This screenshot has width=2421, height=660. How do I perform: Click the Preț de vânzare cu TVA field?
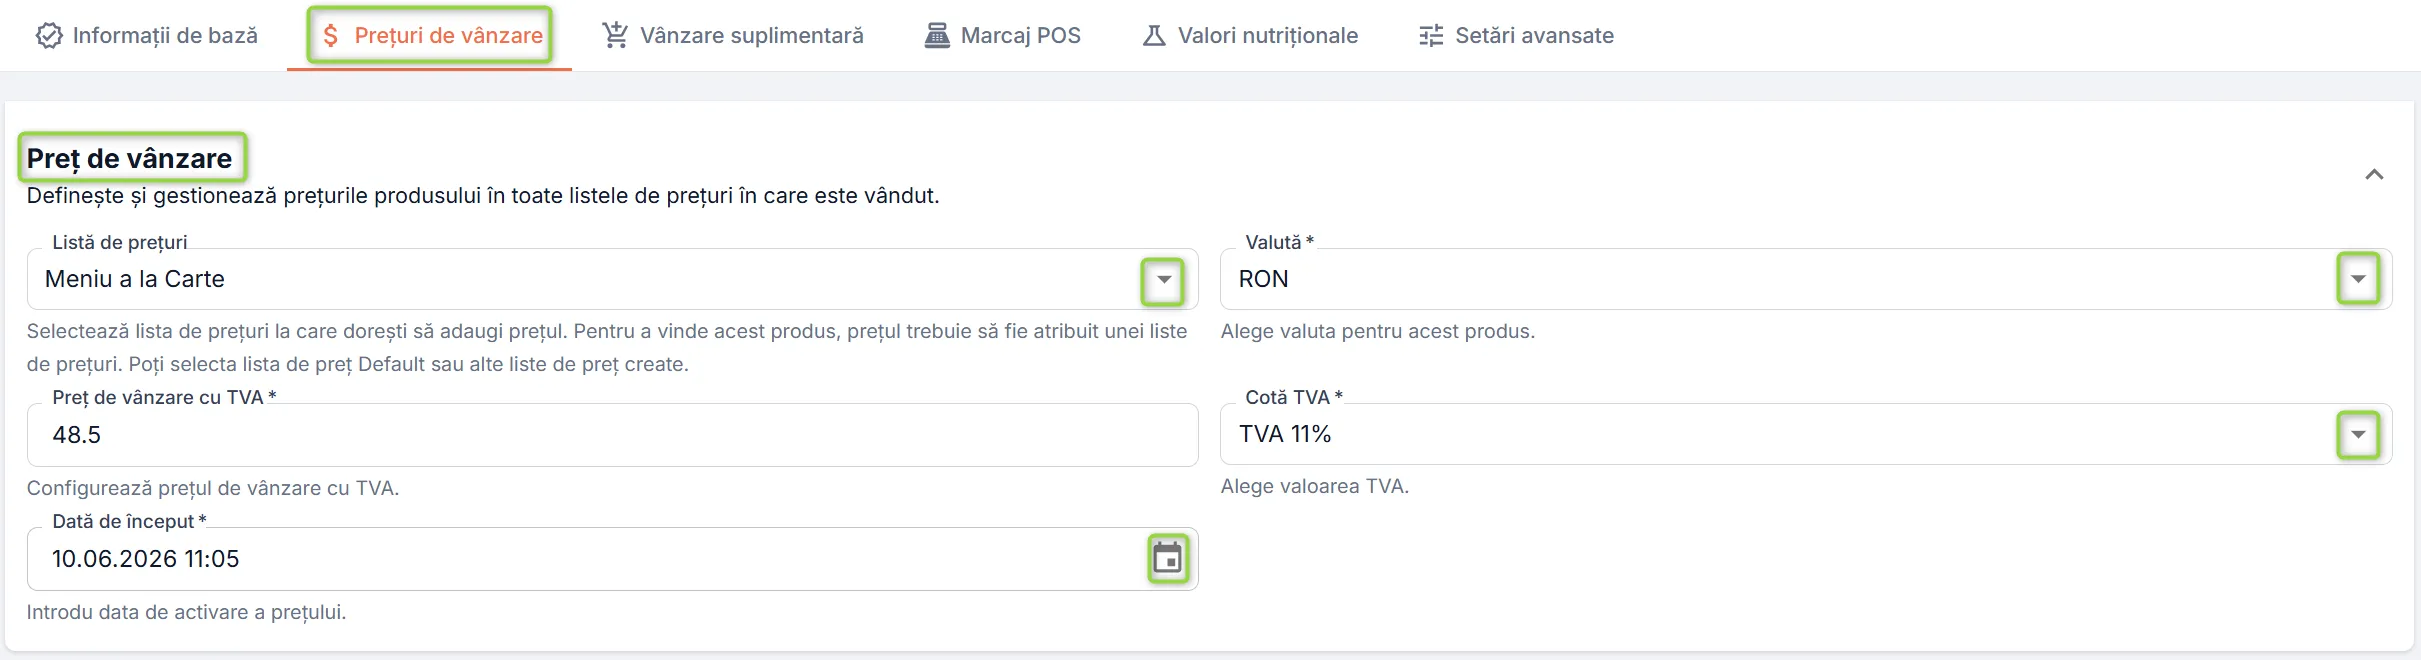click(612, 435)
